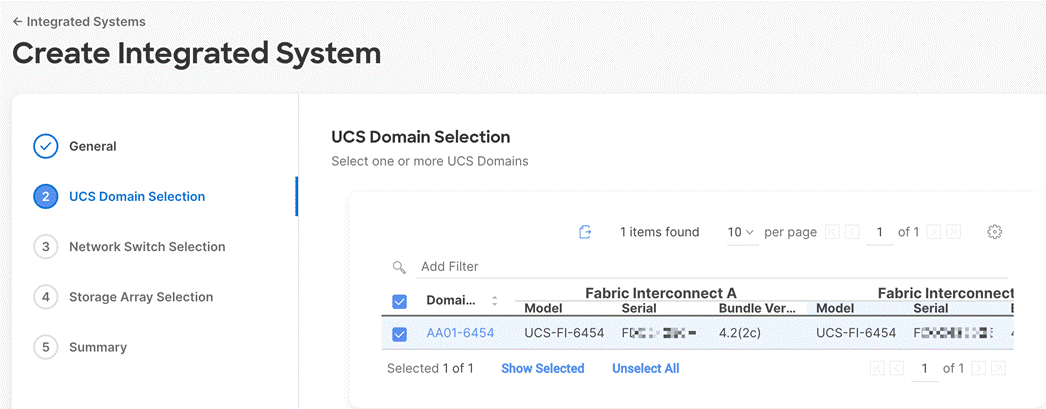Go to first page using top pager
This screenshot has width=1046, height=409.
click(x=832, y=232)
